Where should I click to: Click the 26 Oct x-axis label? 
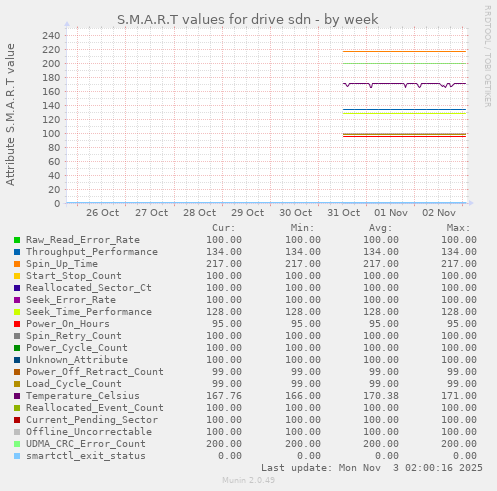(103, 213)
